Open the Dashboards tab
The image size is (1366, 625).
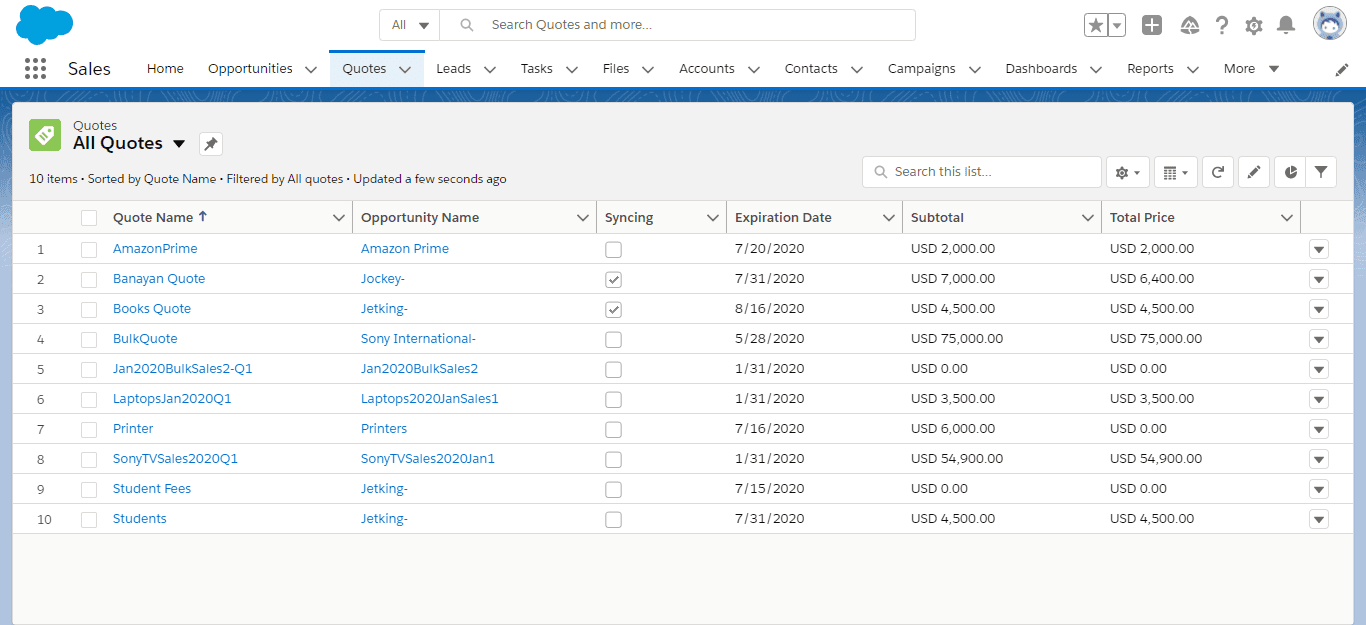pyautogui.click(x=1041, y=69)
